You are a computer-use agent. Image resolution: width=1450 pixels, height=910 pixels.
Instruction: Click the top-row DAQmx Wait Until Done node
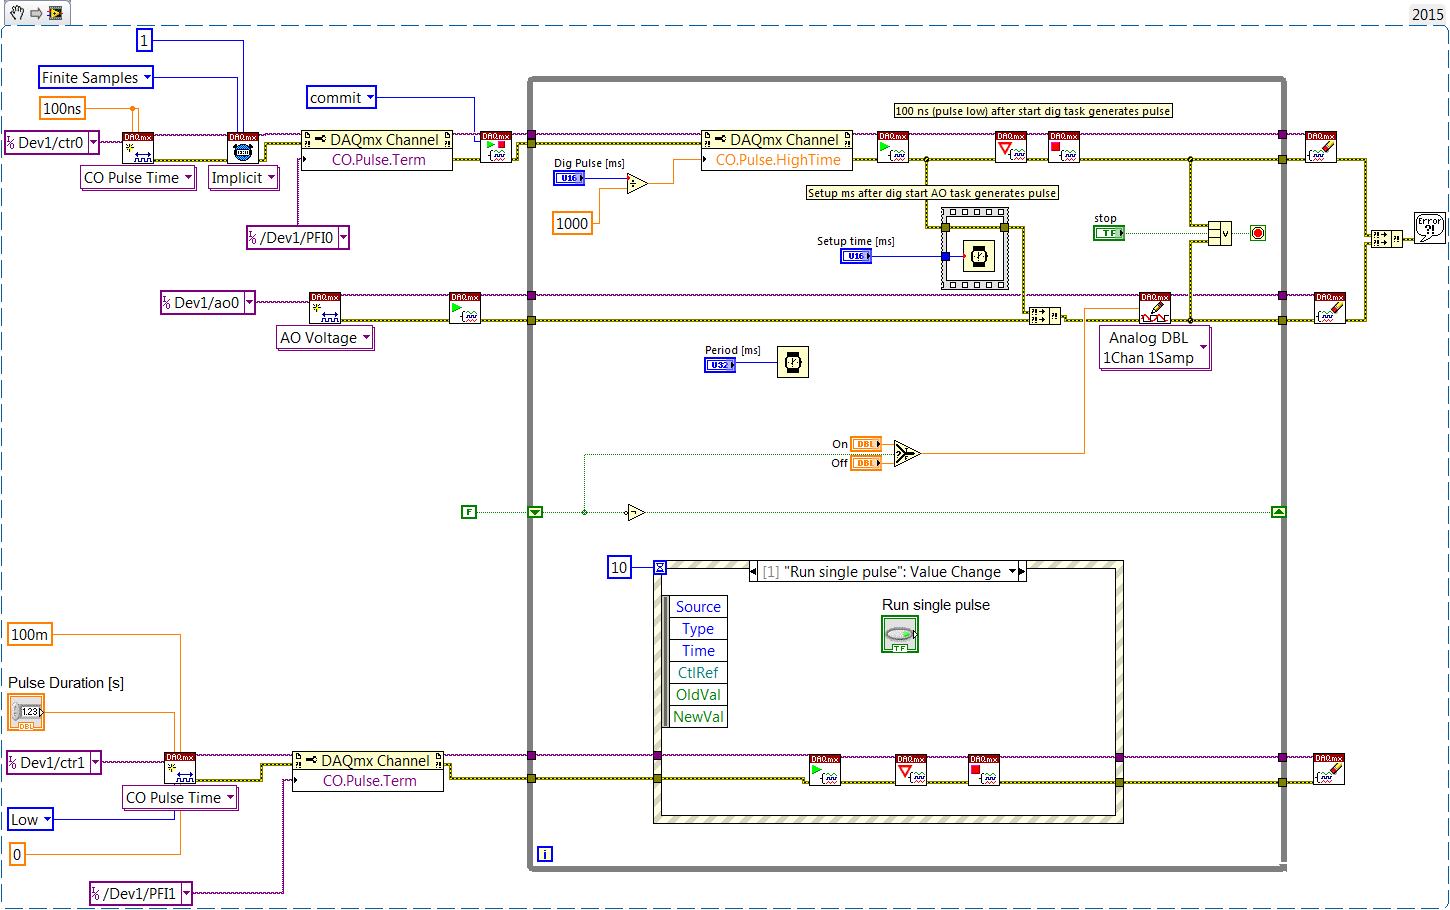[1011, 147]
